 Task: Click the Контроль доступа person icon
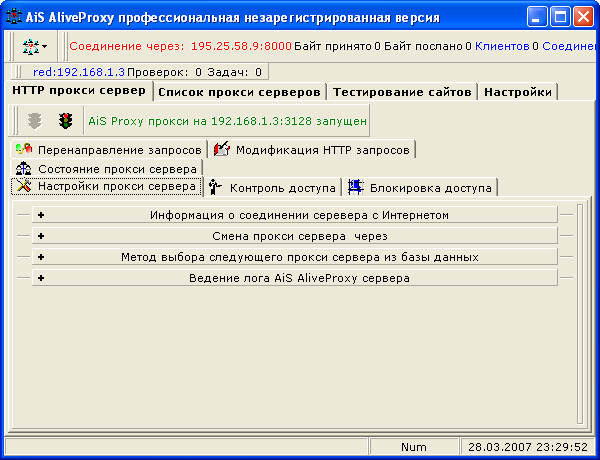point(215,187)
